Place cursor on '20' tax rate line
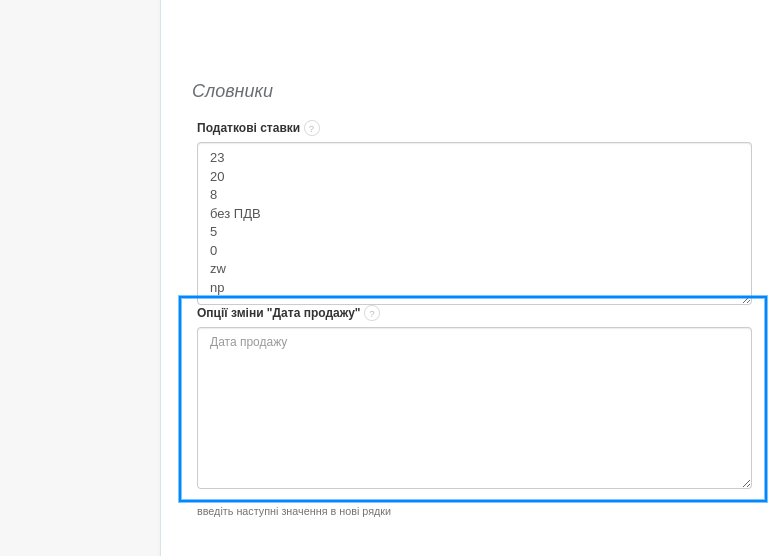The height and width of the screenshot is (556, 778). point(217,177)
